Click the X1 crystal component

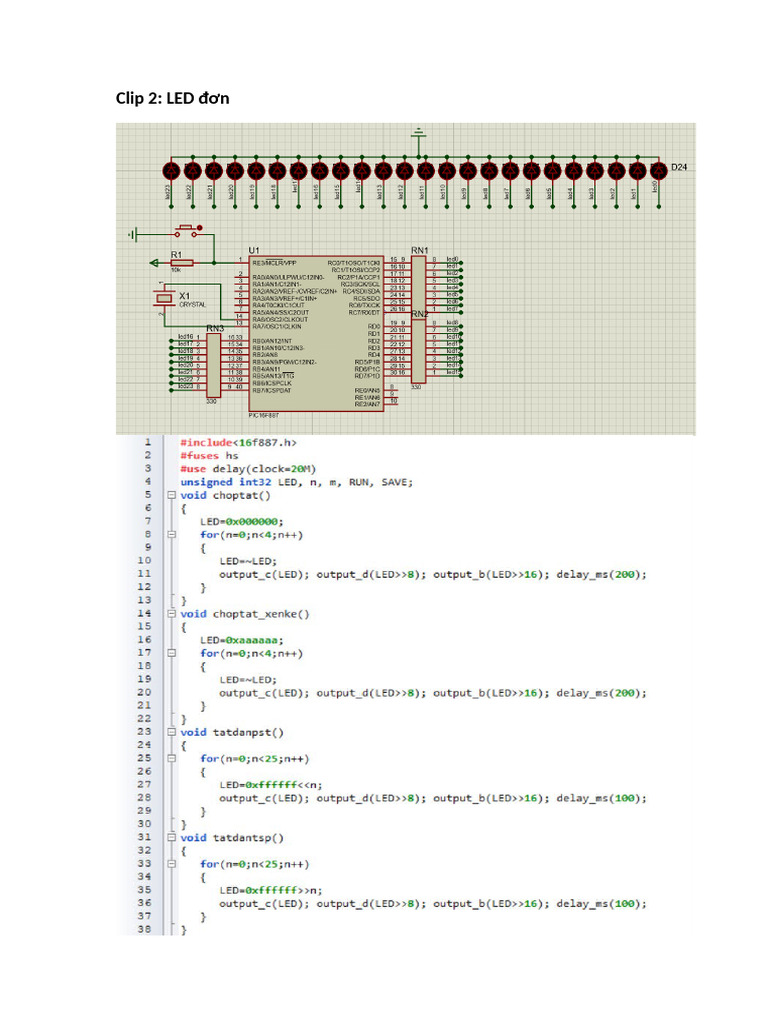pos(163,297)
